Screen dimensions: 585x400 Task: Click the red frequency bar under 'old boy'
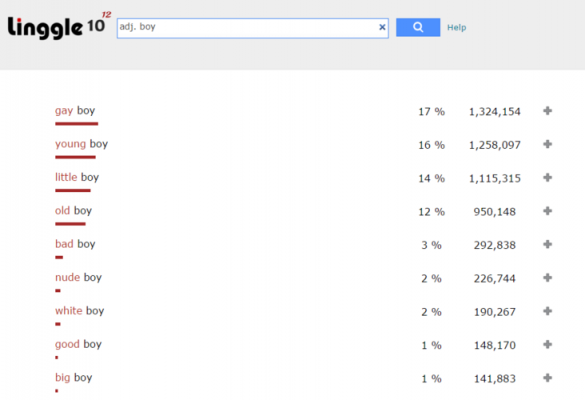pyautogui.click(x=70, y=224)
